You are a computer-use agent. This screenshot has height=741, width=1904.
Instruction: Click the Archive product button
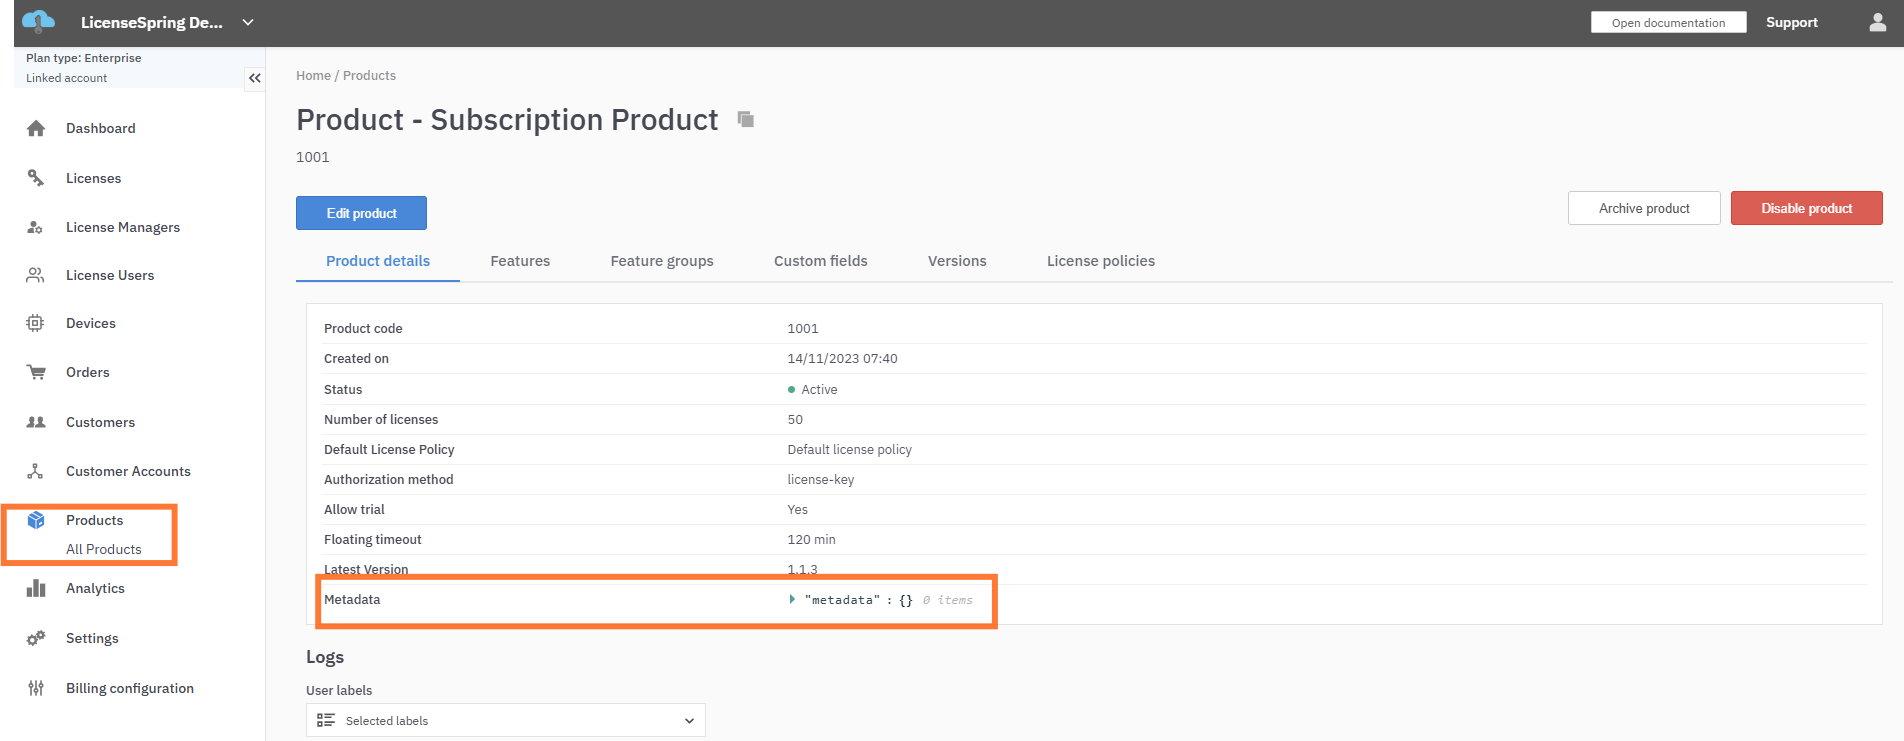click(1643, 208)
